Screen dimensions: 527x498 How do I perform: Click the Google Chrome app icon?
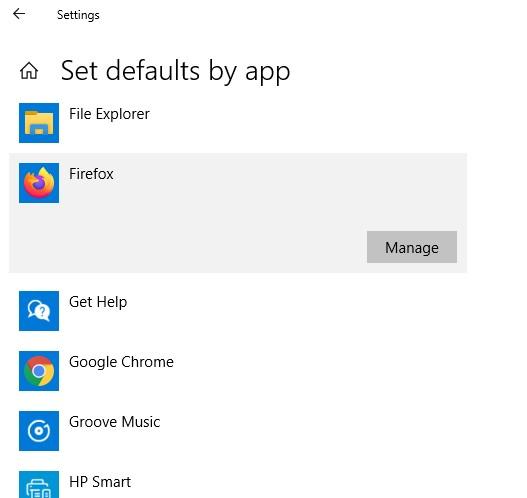coord(39,371)
